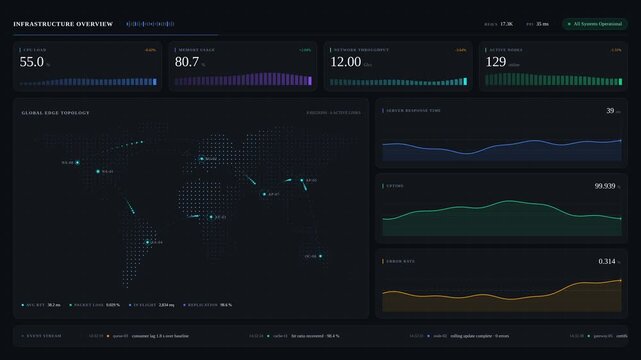Click the 129 Active Nodes value

(x=496, y=62)
